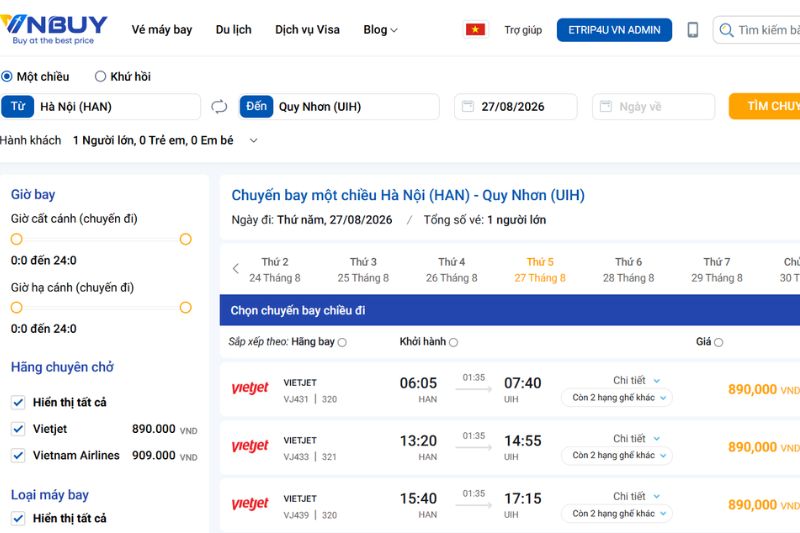800x533 pixels.
Task: Select Thứ 6 28 Tháng 8 date tab
Action: 628,270
